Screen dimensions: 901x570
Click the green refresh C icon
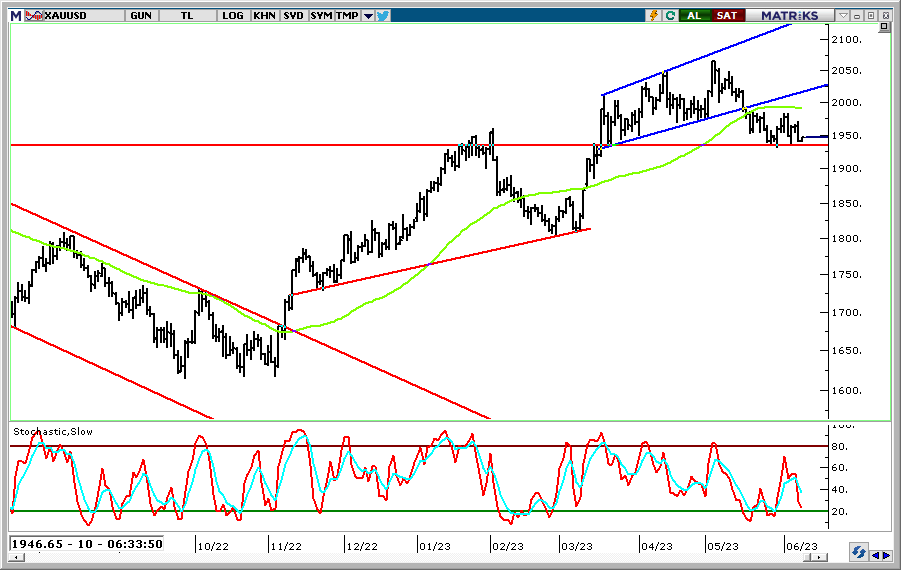[x=670, y=15]
